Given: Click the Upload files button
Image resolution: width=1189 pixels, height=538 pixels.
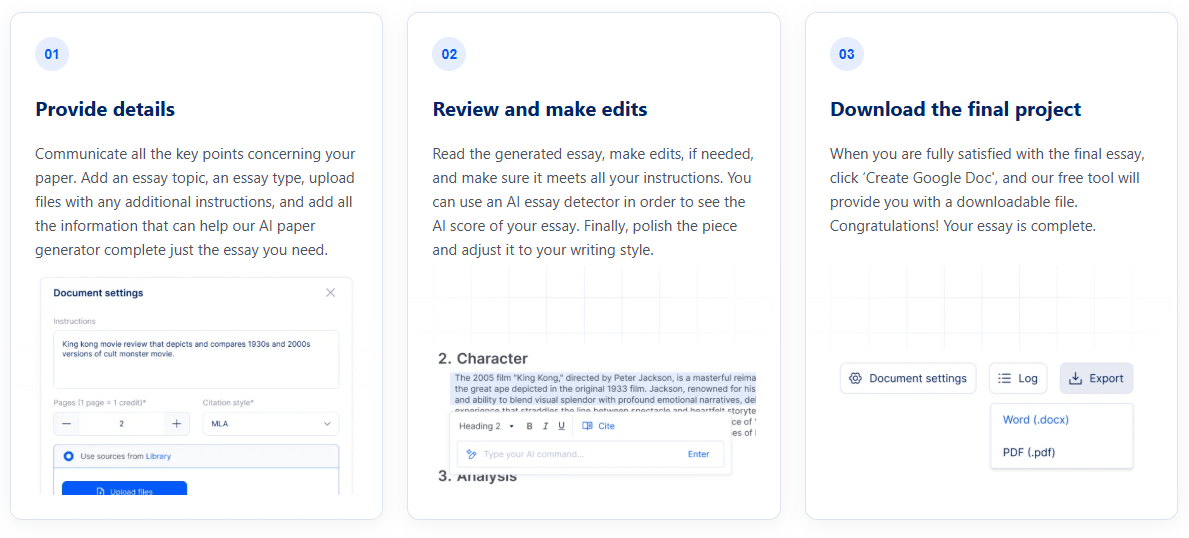Looking at the screenshot, I should pyautogui.click(x=124, y=489).
